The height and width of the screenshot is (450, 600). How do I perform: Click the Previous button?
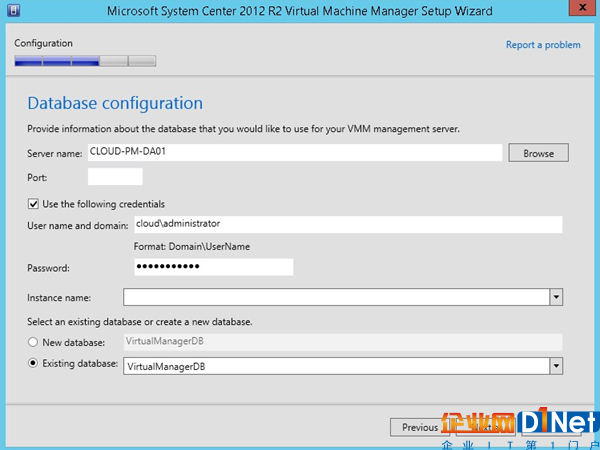[x=420, y=427]
